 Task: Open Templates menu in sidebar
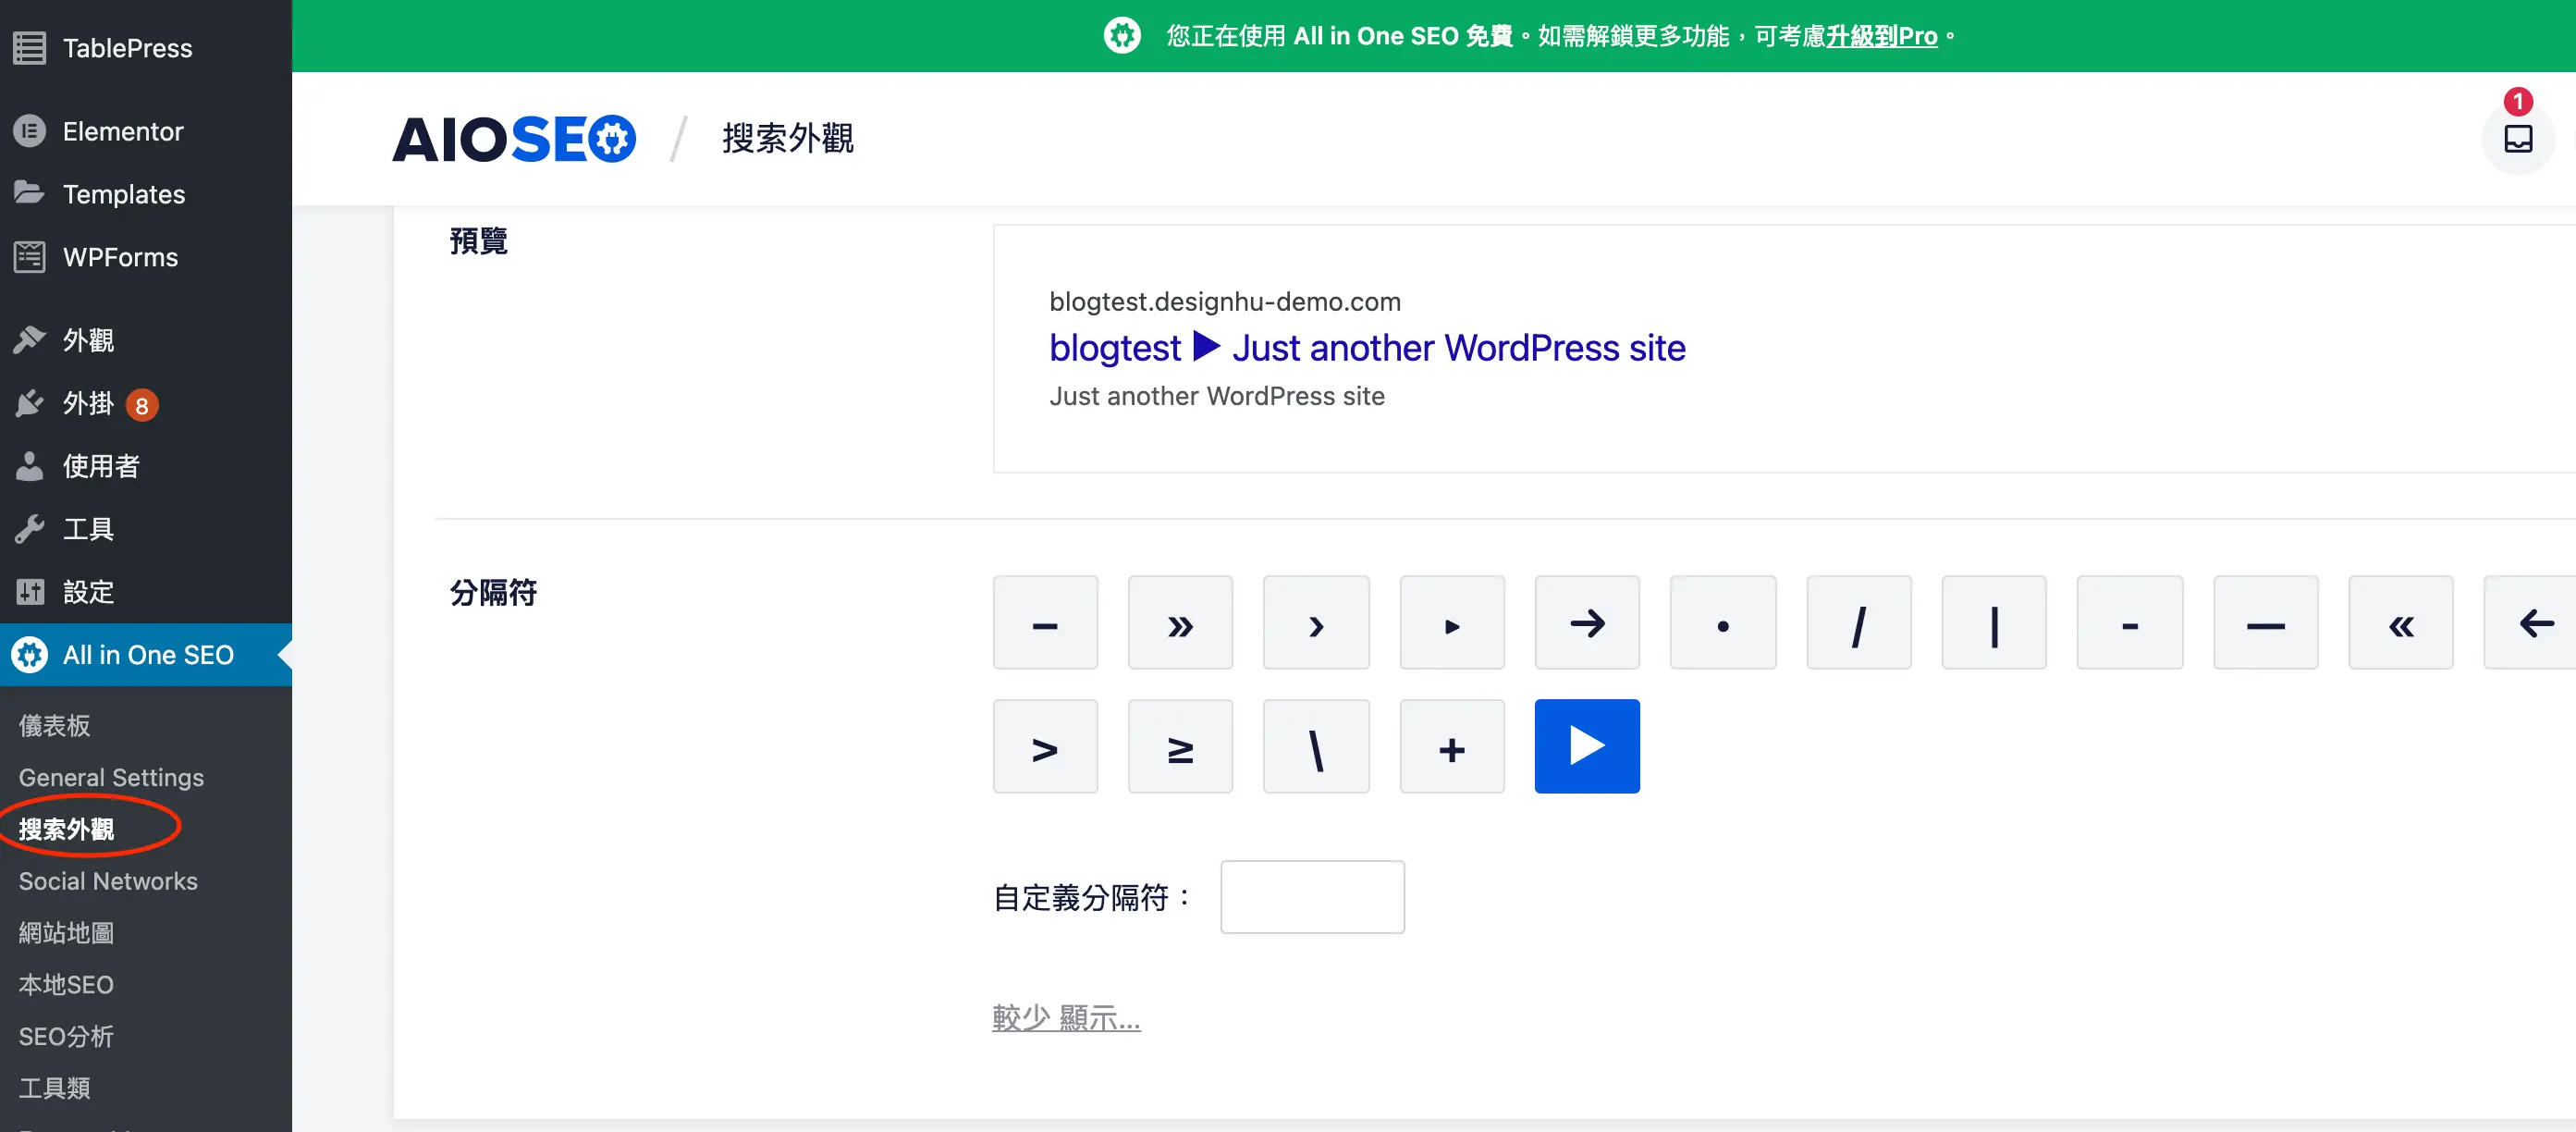tap(146, 194)
